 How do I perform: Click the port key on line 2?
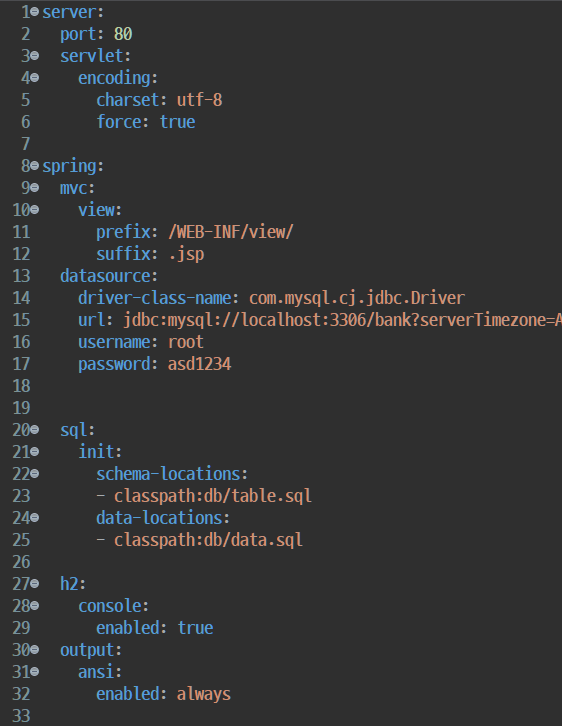click(x=78, y=34)
